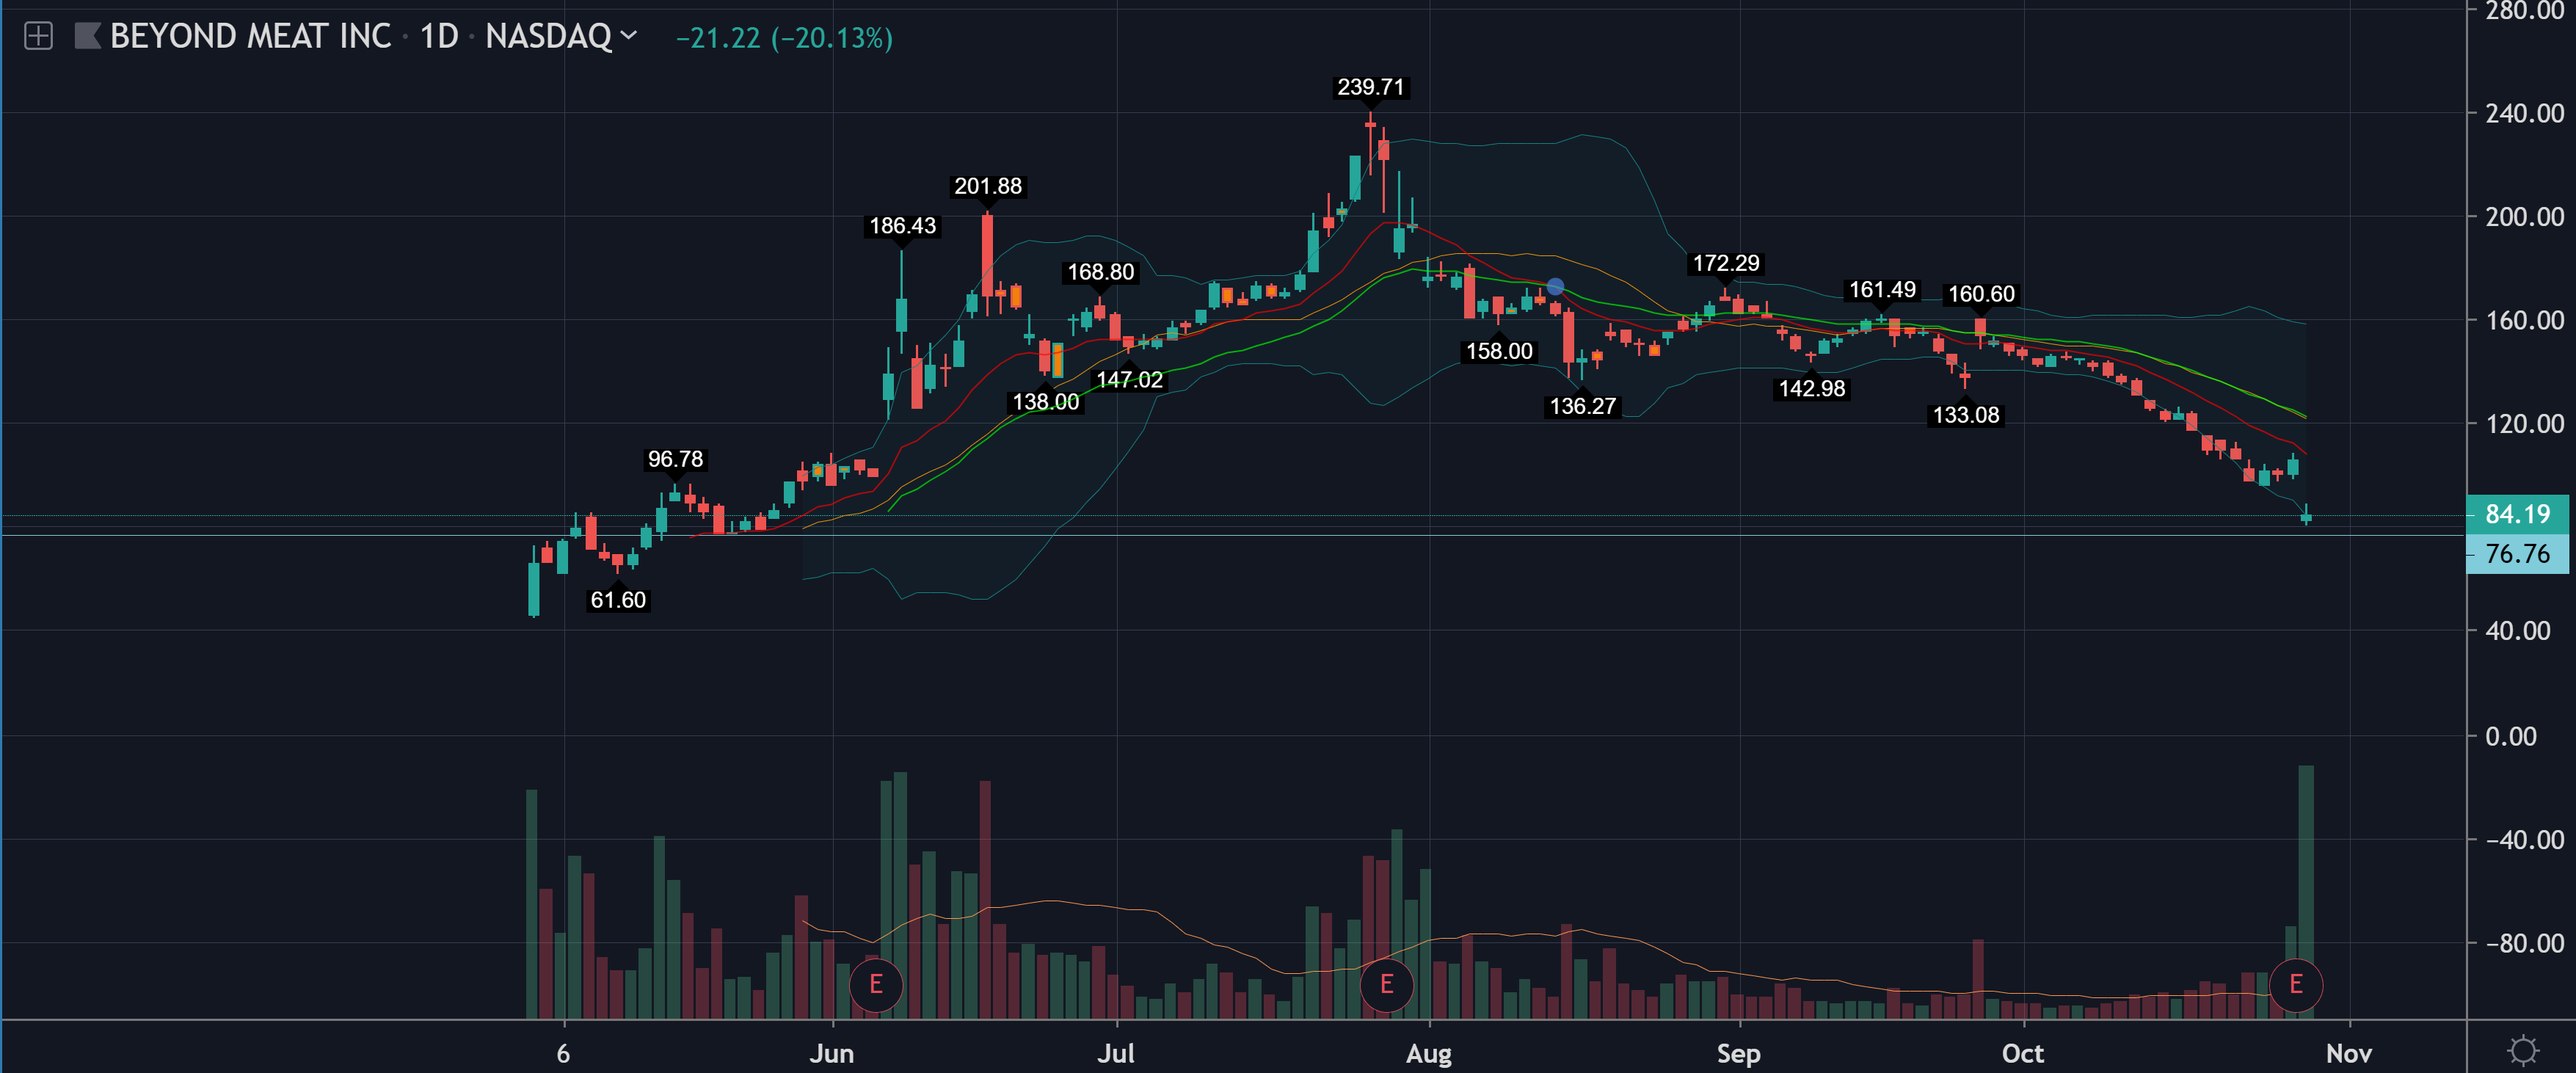Click the blue circle marker on the August candles
This screenshot has height=1073, width=2576.
(1555, 287)
